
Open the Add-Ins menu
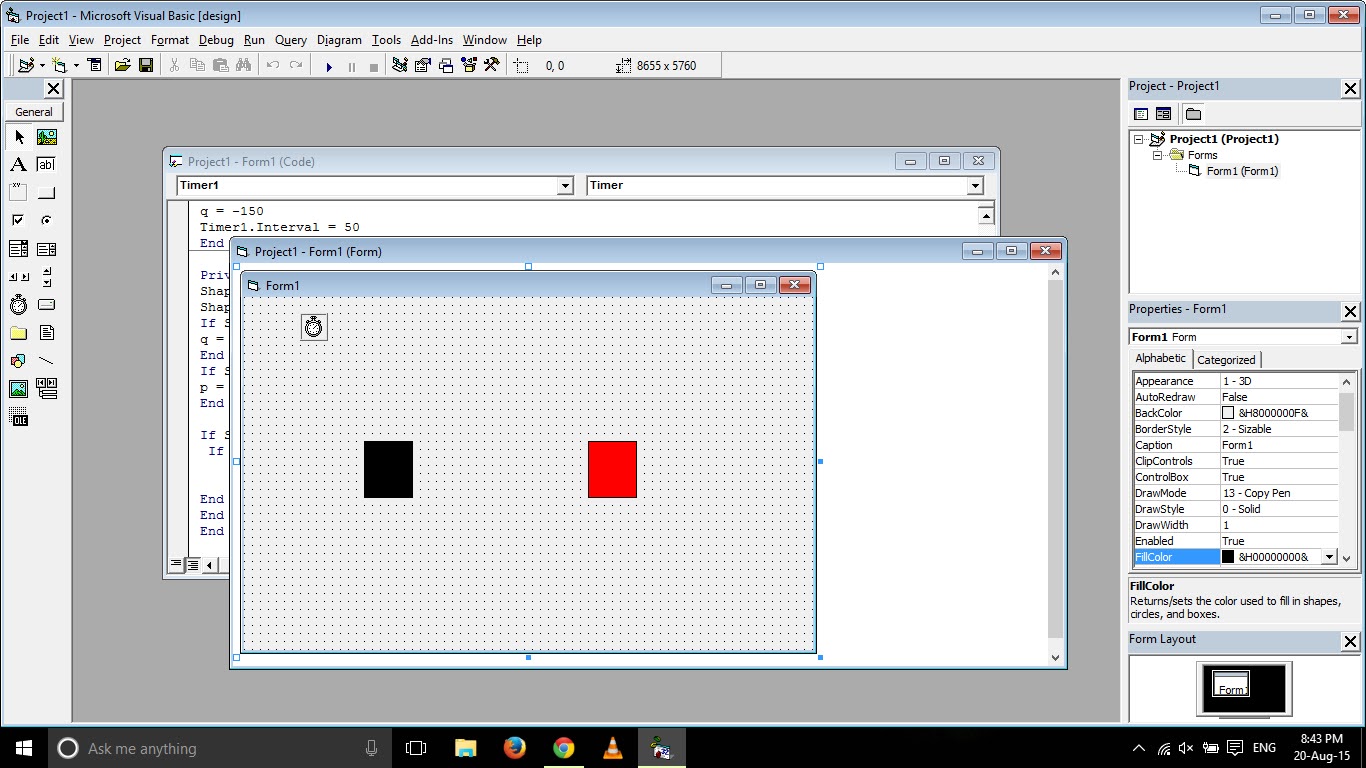(432, 40)
